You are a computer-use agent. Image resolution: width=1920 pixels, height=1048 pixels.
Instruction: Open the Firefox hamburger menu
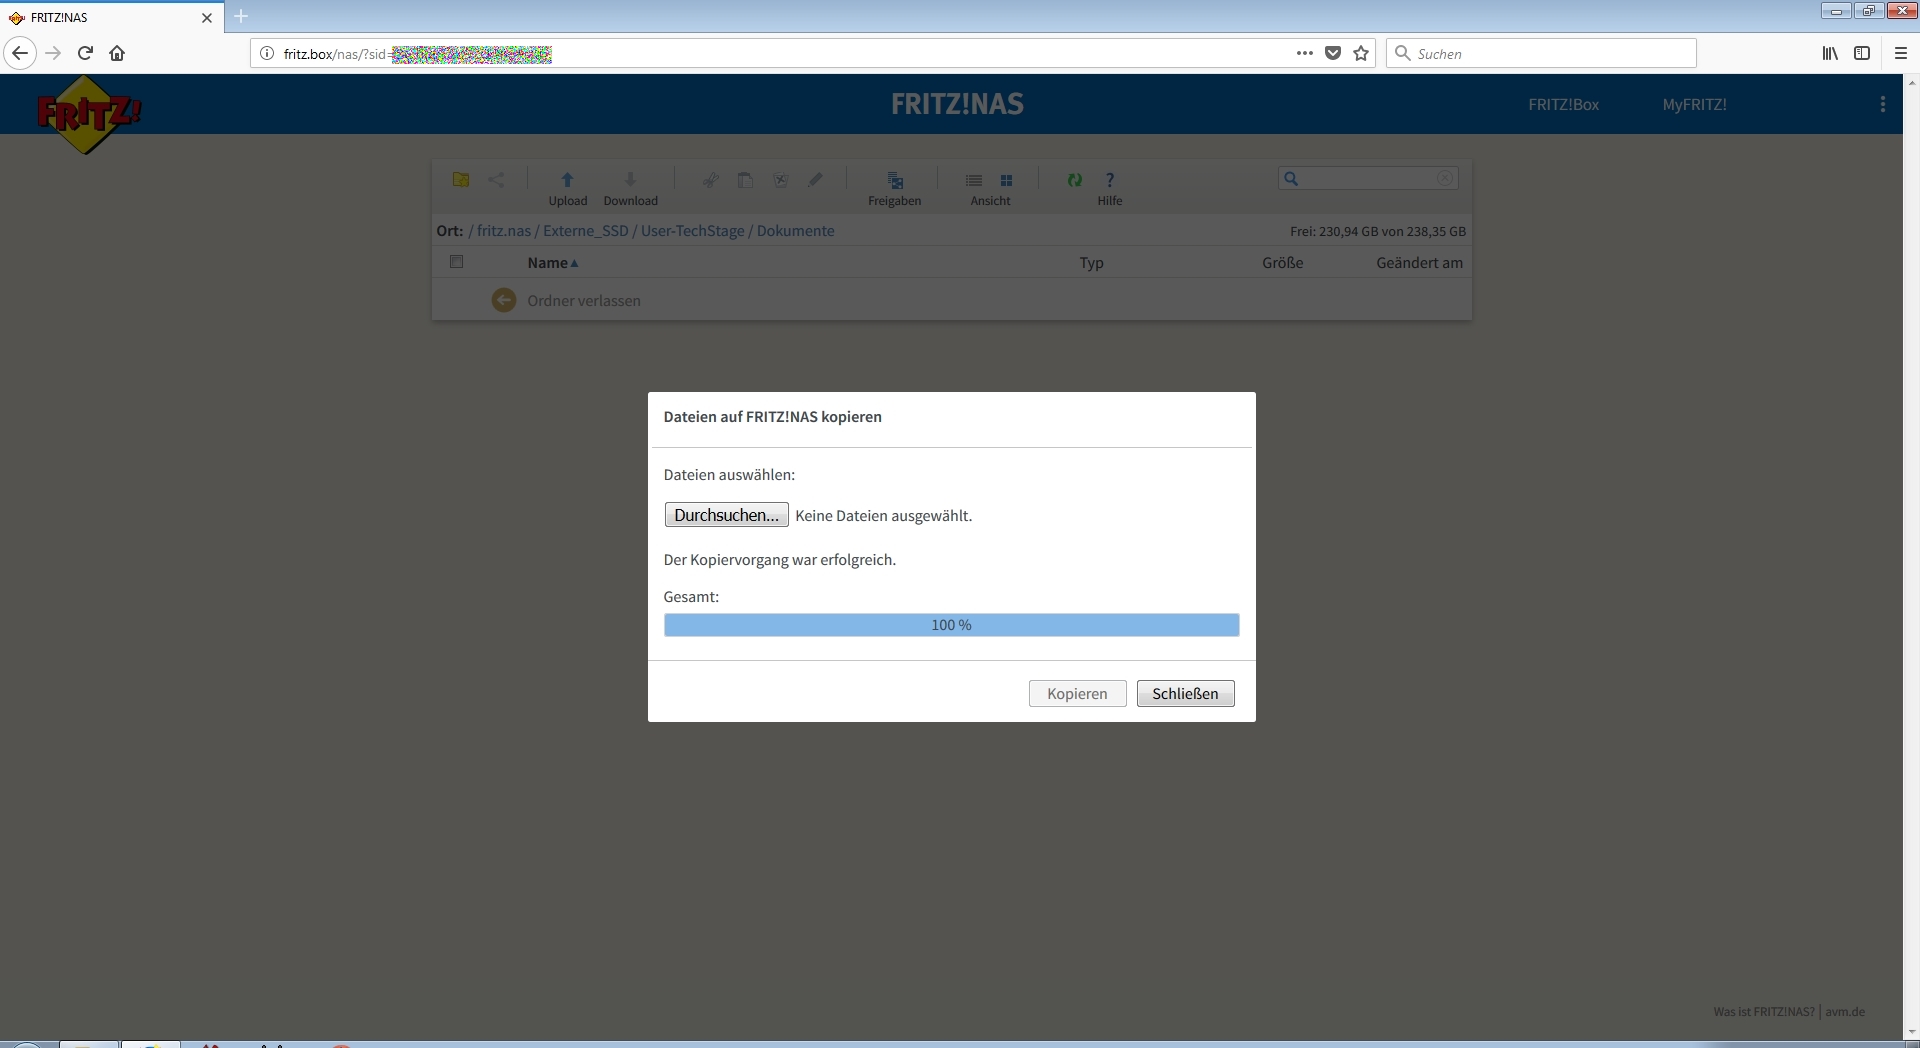point(1901,53)
